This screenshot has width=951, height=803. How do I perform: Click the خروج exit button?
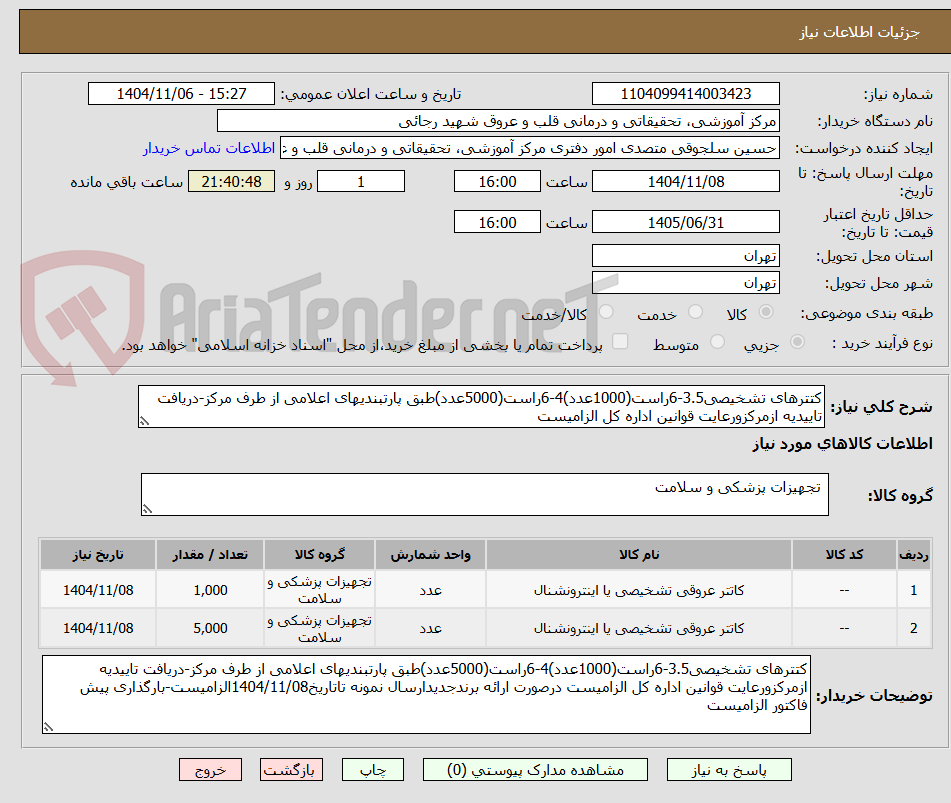tap(210, 770)
